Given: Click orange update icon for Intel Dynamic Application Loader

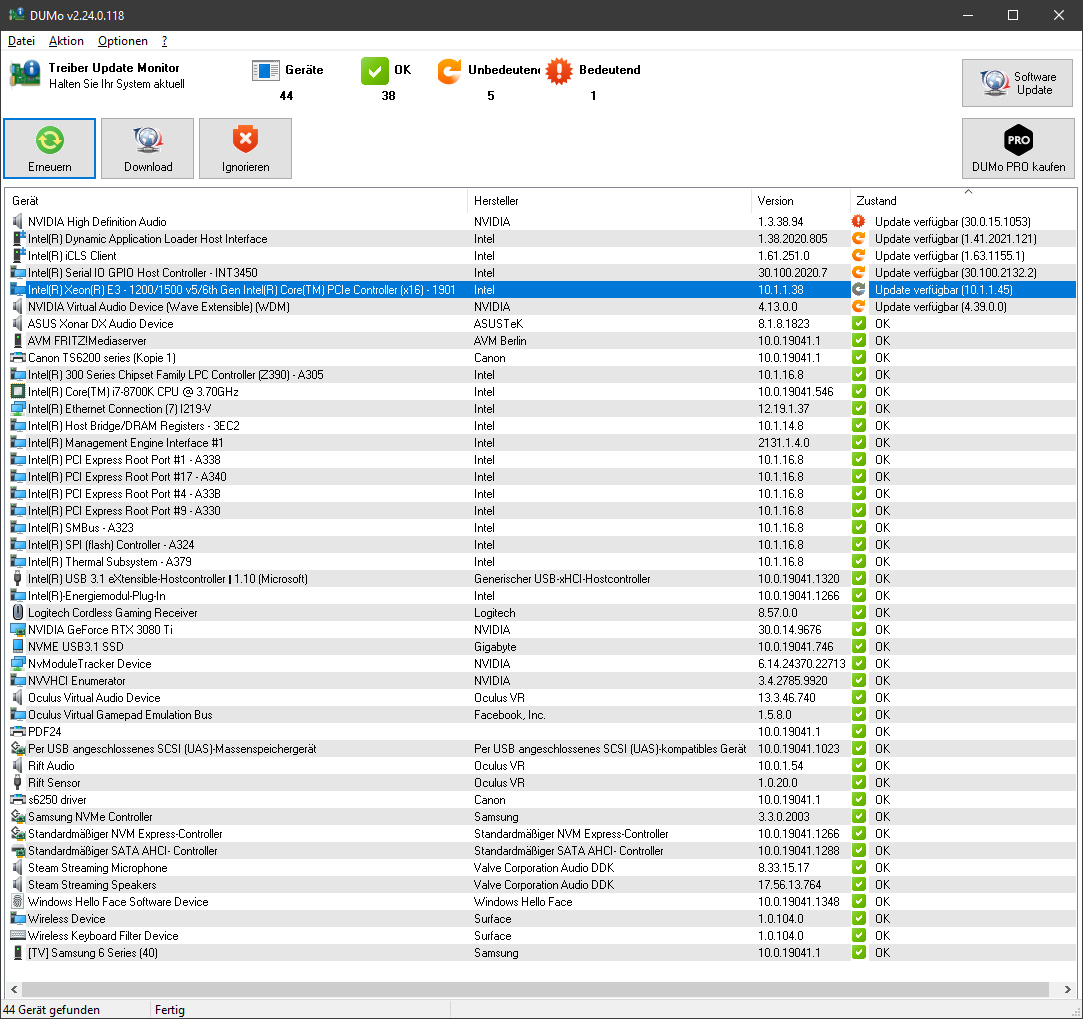Looking at the screenshot, I should pos(859,238).
